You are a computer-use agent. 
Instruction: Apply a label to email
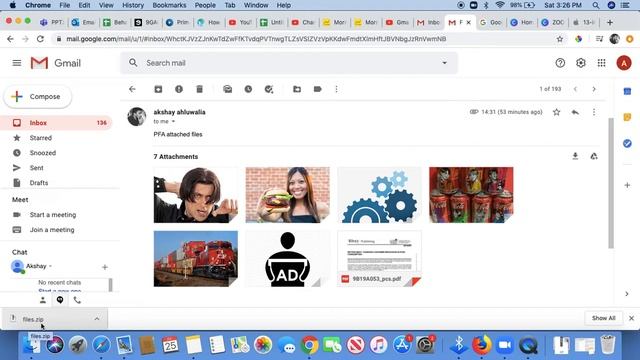click(318, 89)
